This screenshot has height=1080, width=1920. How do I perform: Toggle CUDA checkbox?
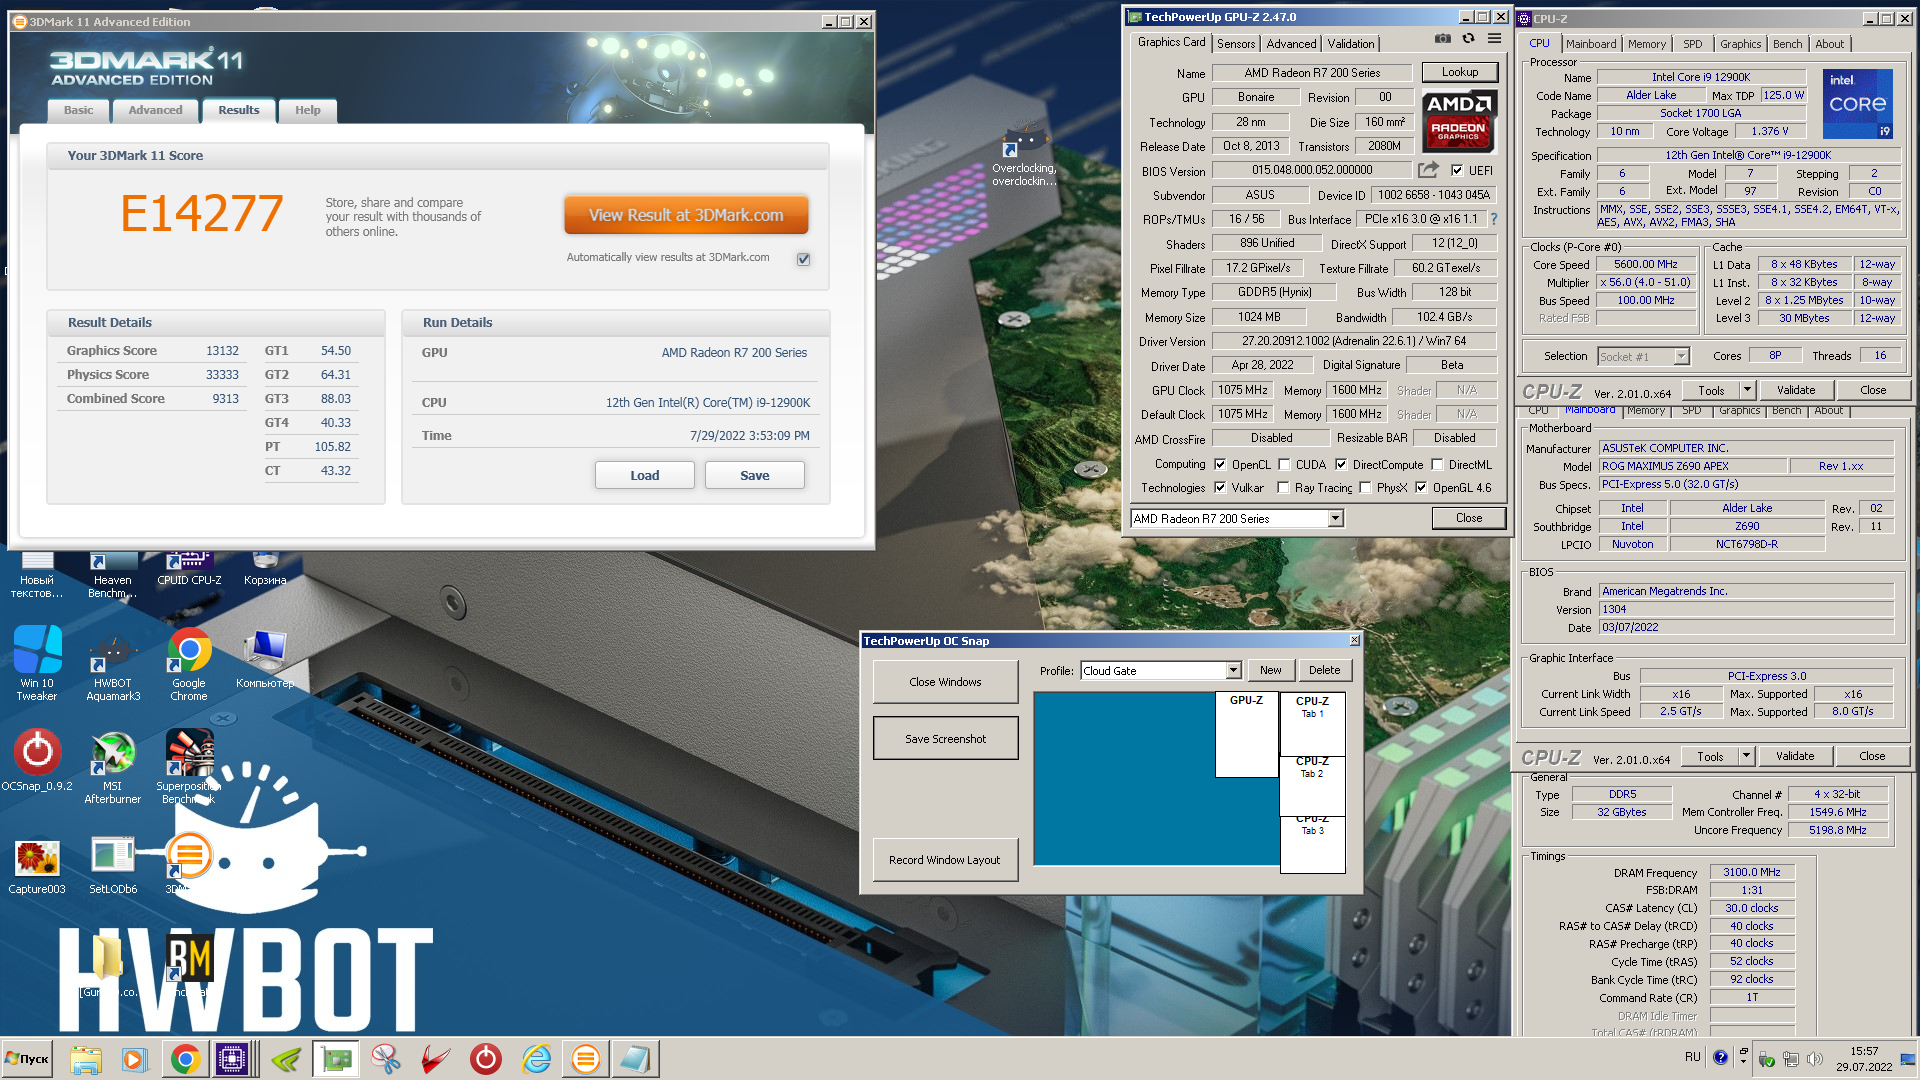point(1284,464)
